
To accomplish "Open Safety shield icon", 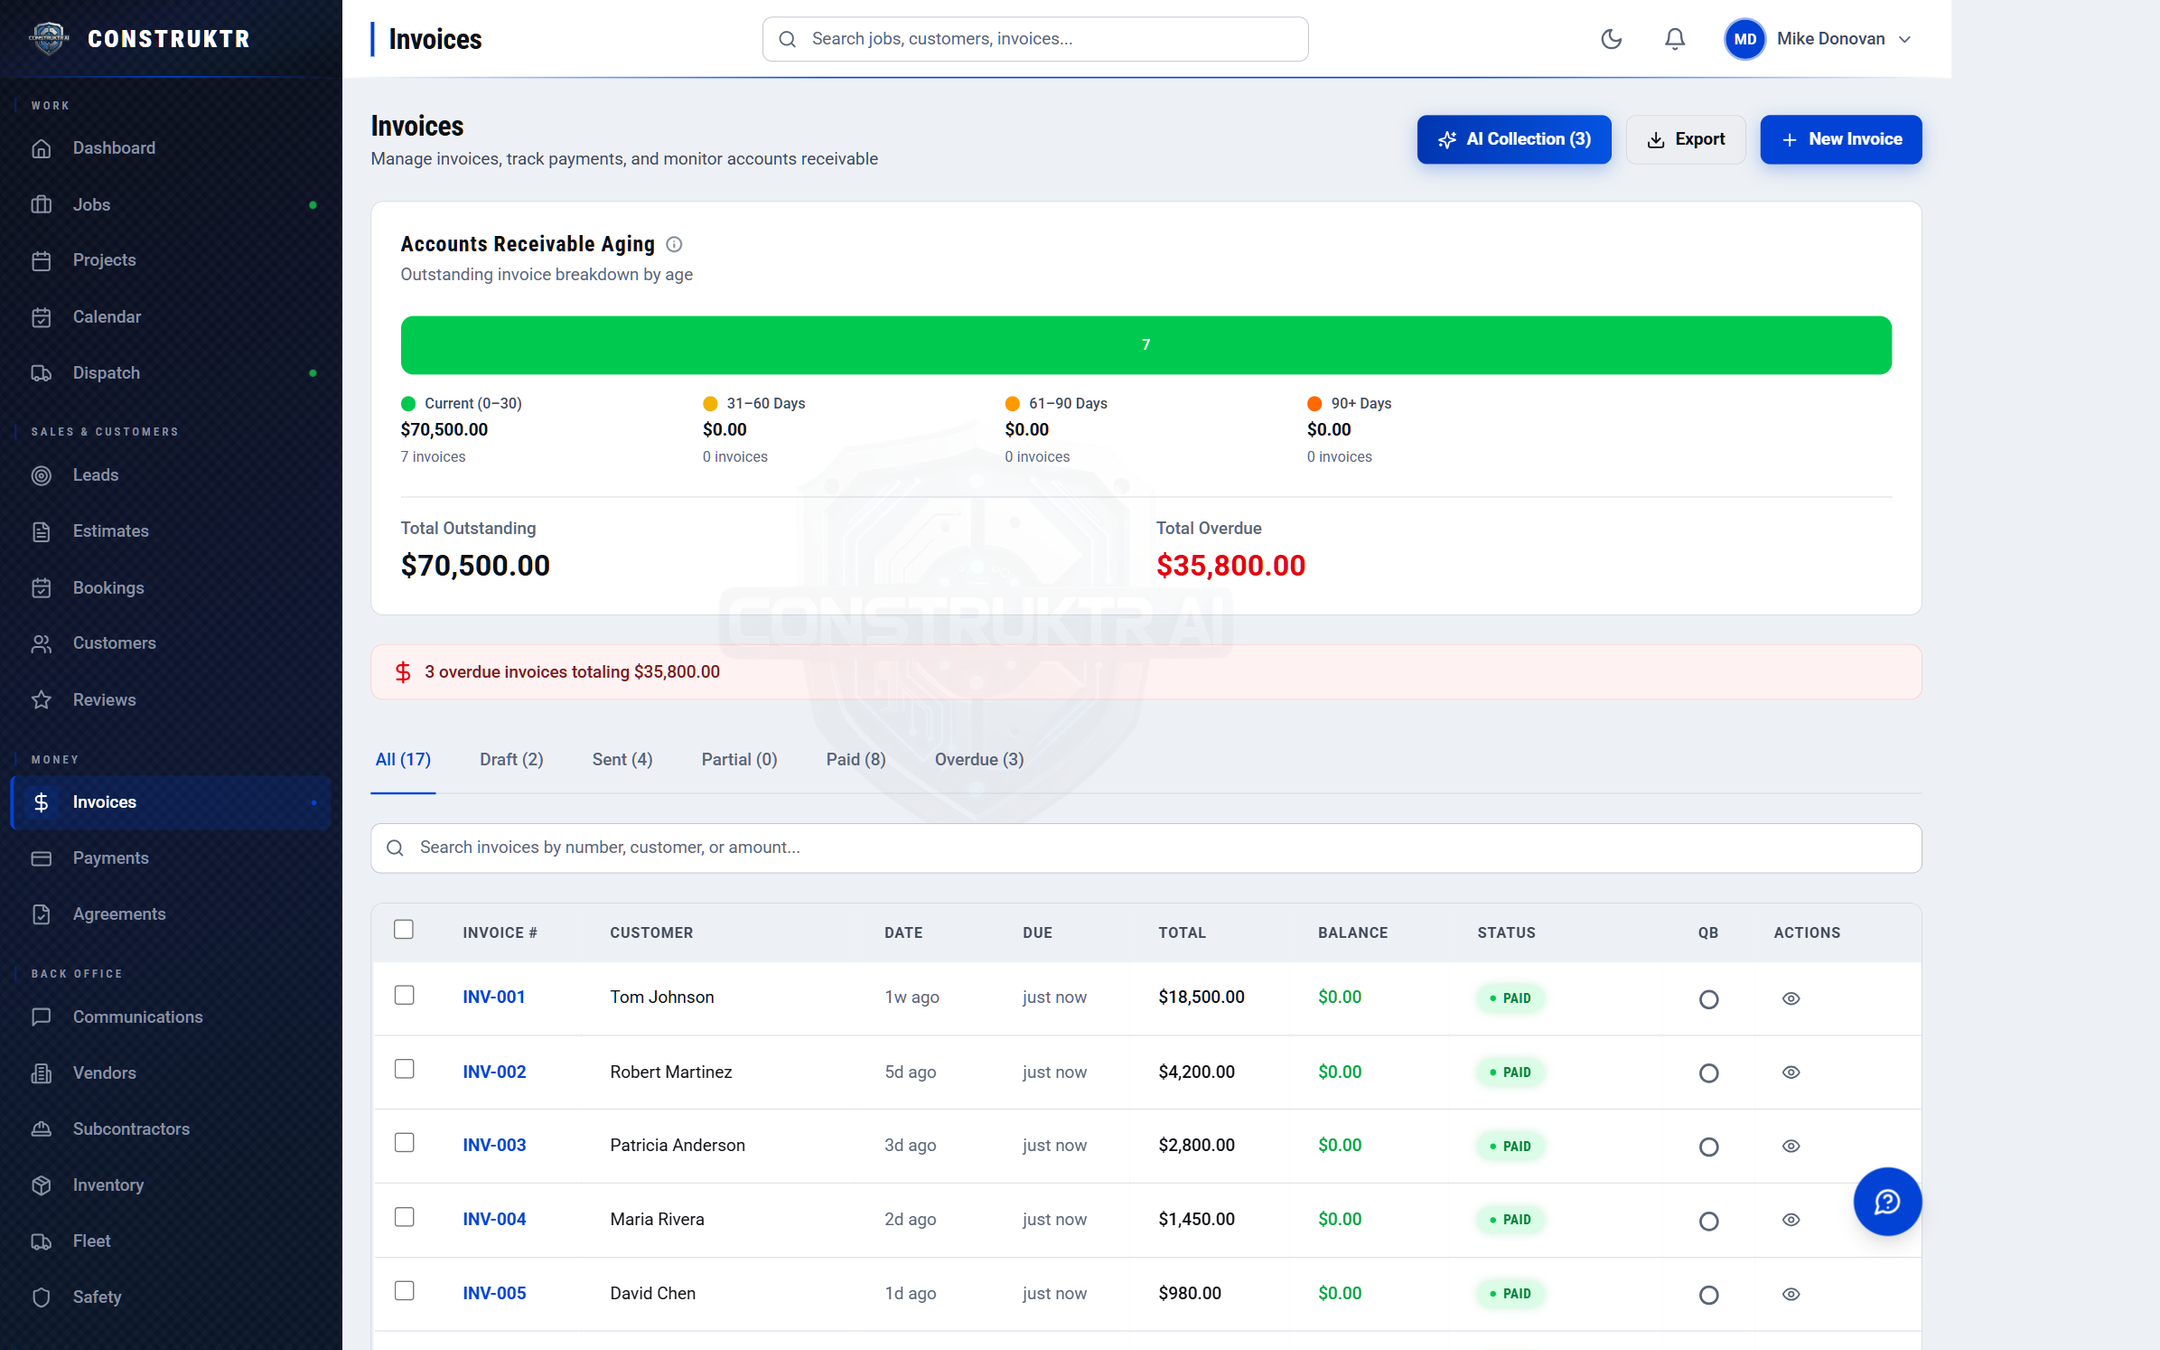I will pyautogui.click(x=41, y=1297).
